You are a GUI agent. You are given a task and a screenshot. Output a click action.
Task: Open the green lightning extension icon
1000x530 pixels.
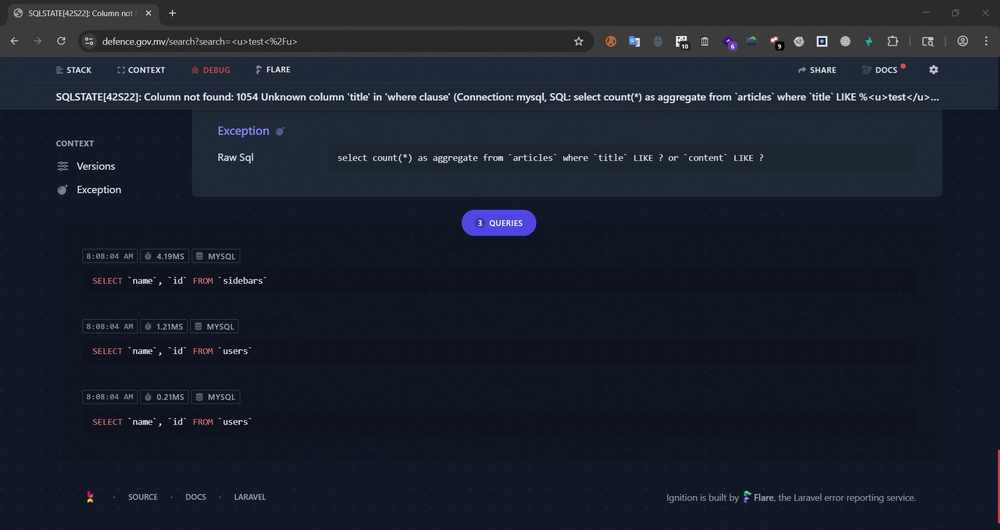point(869,41)
